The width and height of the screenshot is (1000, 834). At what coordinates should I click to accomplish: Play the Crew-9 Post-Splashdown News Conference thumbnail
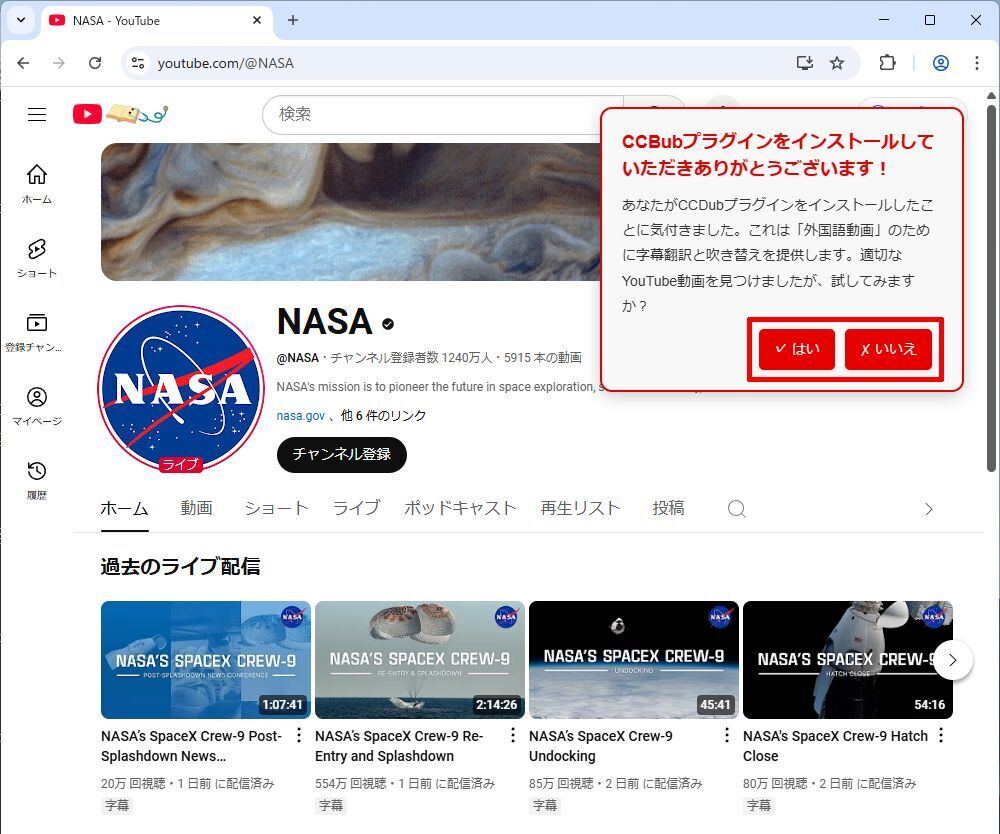[x=205, y=660]
